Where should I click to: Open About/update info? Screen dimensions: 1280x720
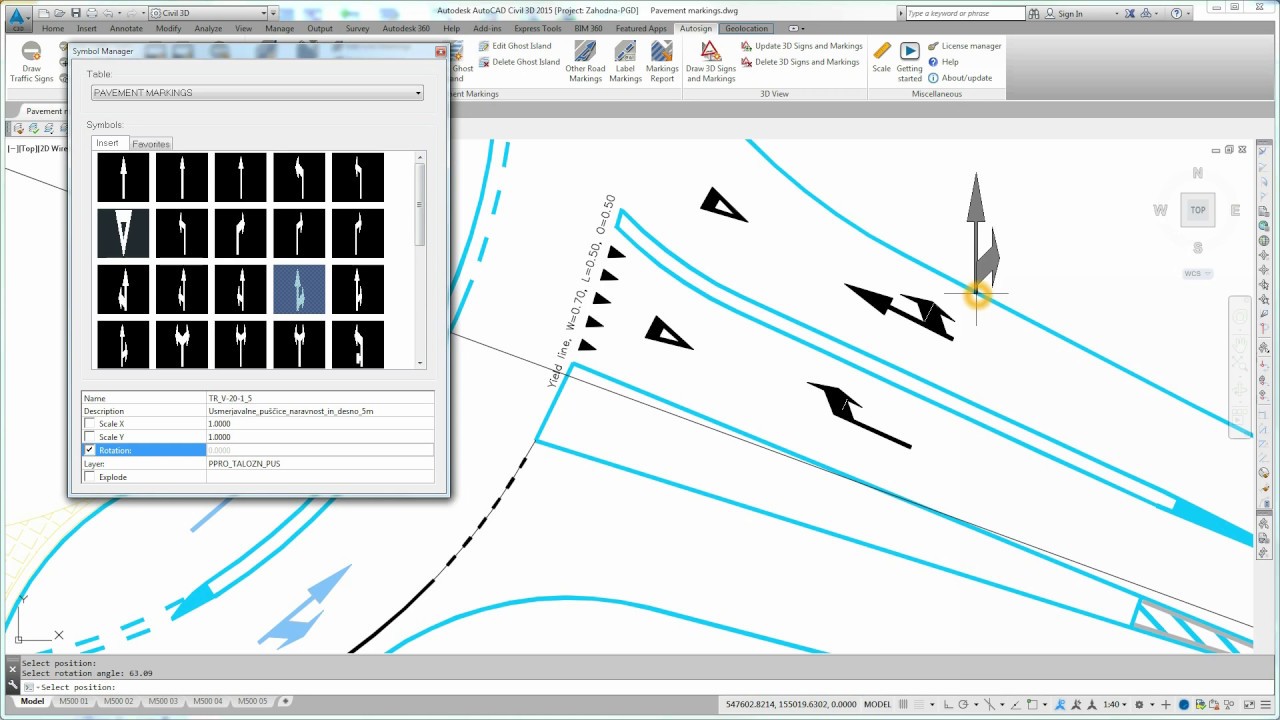(x=960, y=78)
